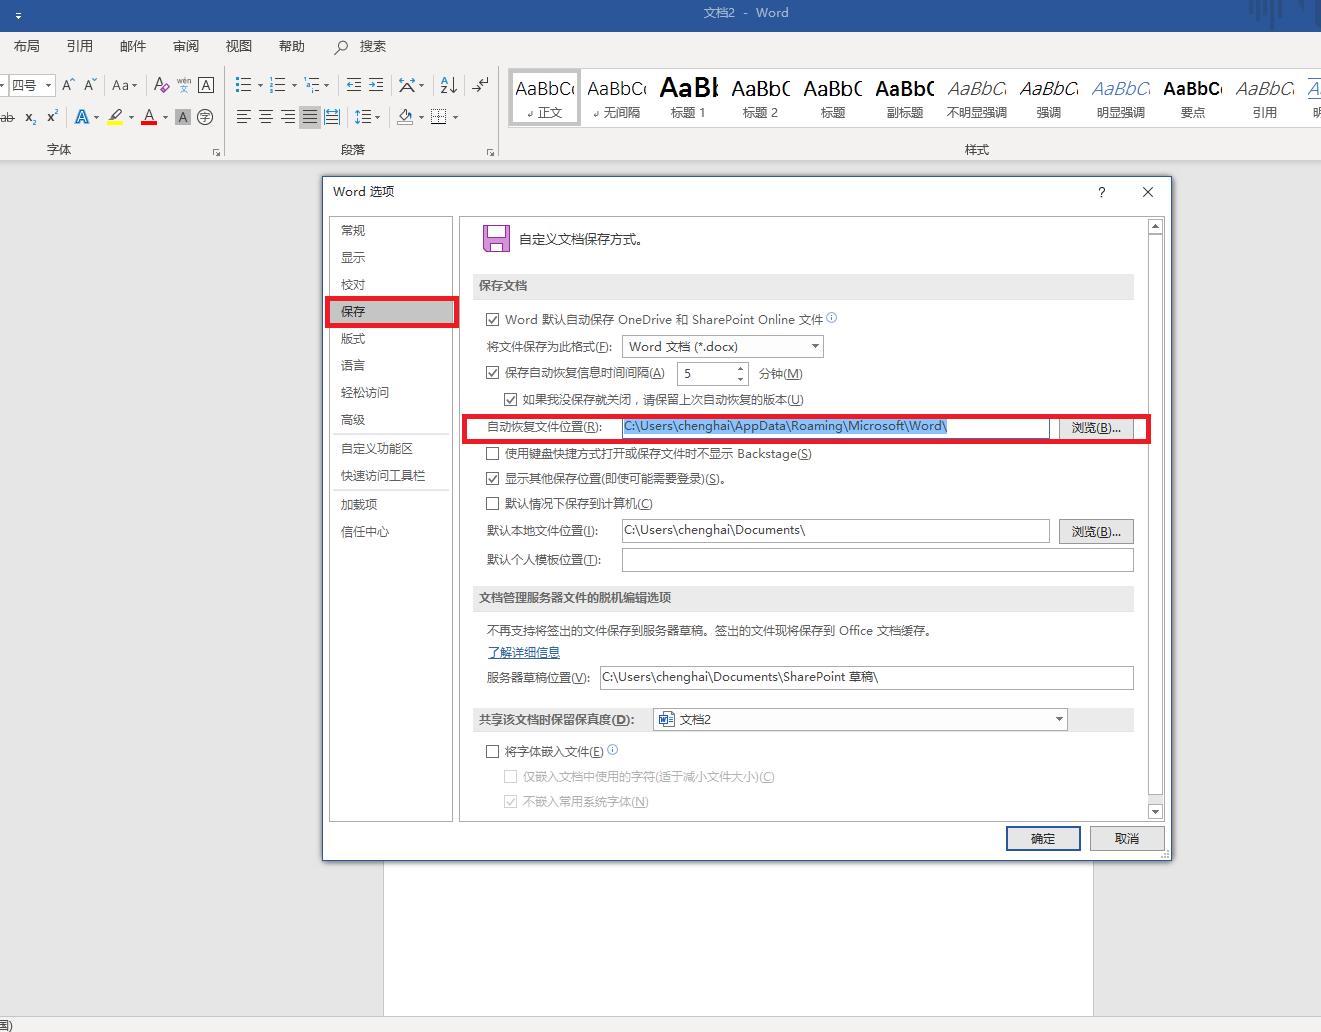1321x1032 pixels.
Task: Toggle Subscript formatting
Action: [x=31, y=117]
